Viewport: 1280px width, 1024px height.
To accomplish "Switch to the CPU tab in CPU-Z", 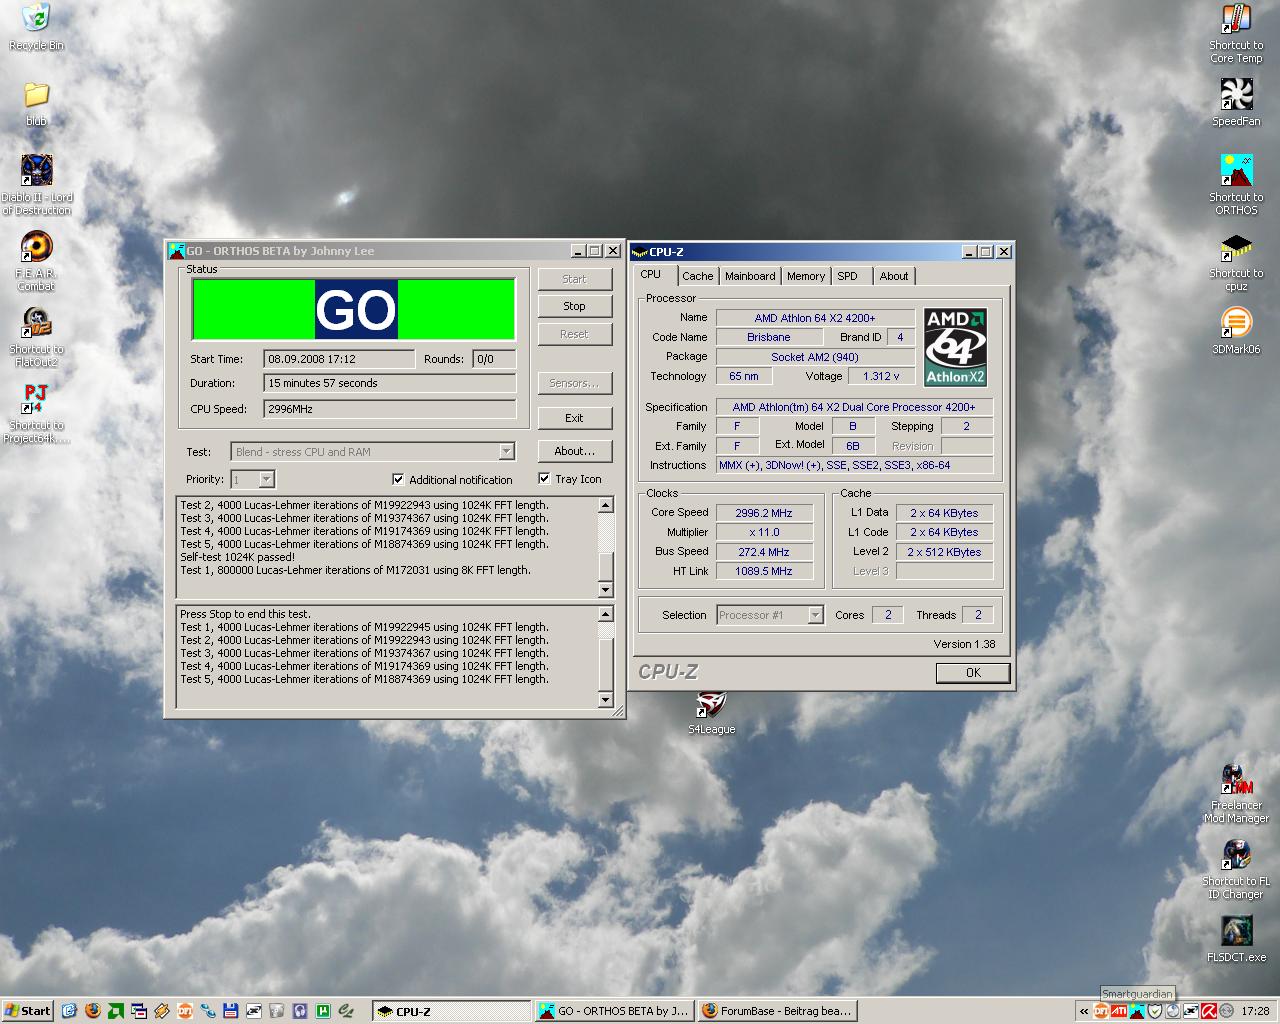I will coord(651,274).
